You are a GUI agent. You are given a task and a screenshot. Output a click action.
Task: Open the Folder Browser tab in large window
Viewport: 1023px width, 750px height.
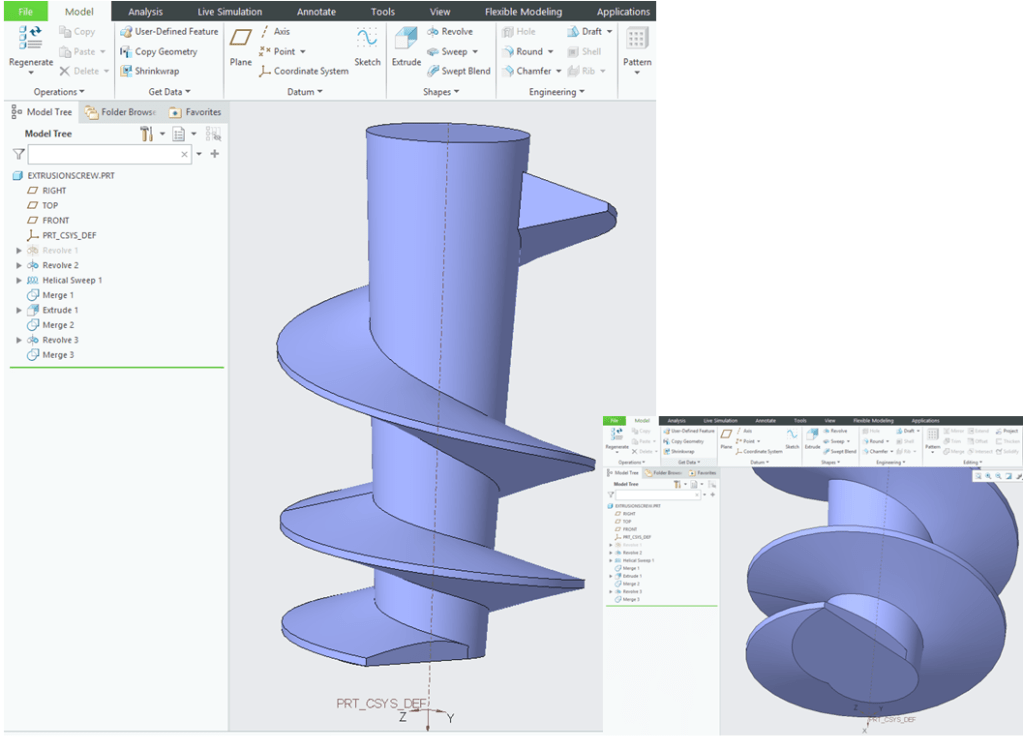pyautogui.click(x=120, y=112)
